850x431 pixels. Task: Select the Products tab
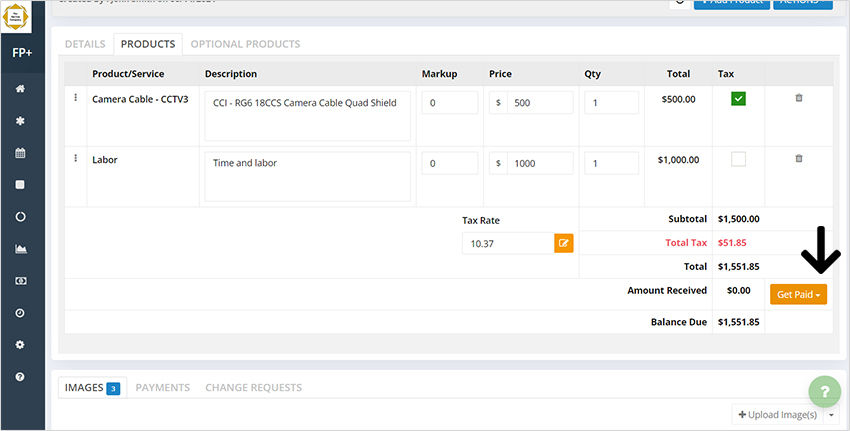pyautogui.click(x=148, y=44)
